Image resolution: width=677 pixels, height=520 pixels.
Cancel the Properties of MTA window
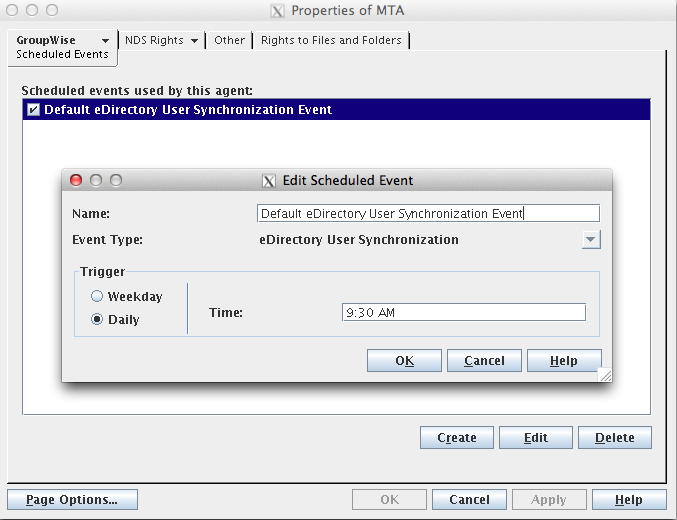[x=469, y=500]
